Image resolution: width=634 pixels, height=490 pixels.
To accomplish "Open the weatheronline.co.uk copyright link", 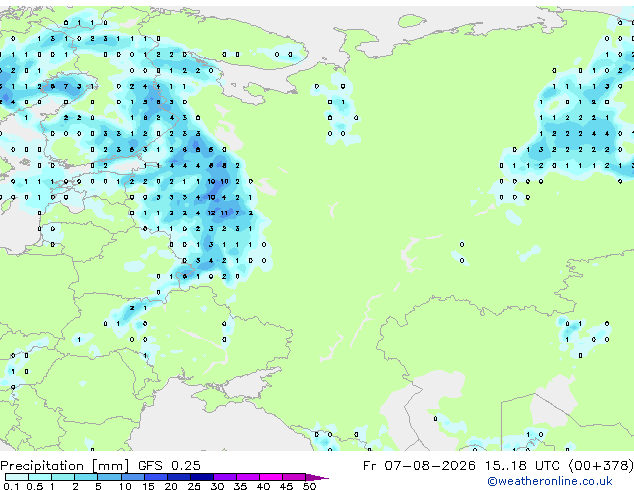I will tap(549, 481).
